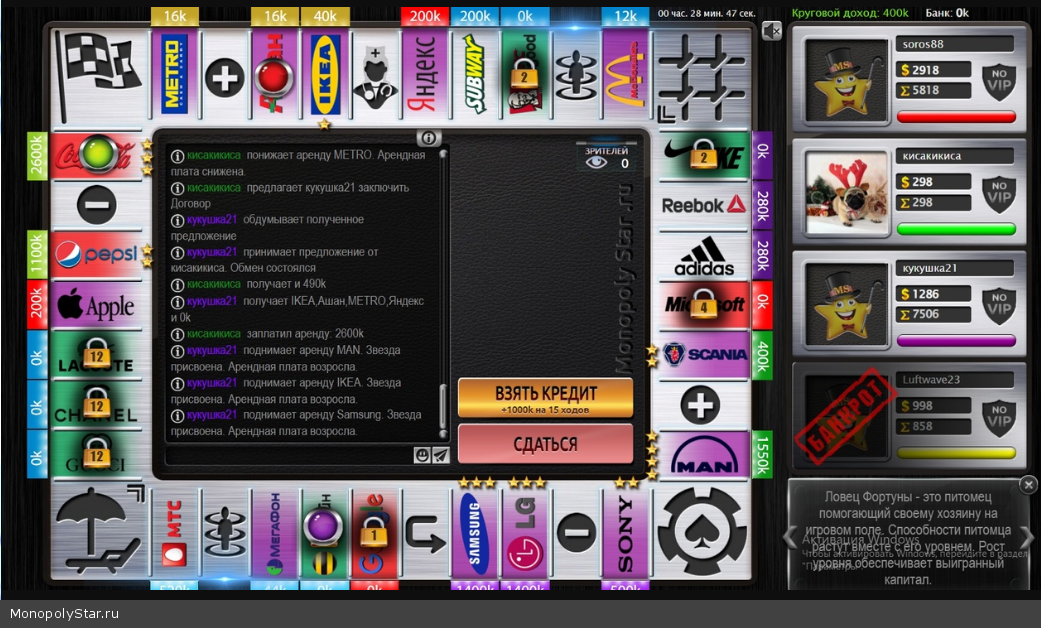Click the locked Microsoft cell
This screenshot has width=1041, height=628.
[704, 305]
